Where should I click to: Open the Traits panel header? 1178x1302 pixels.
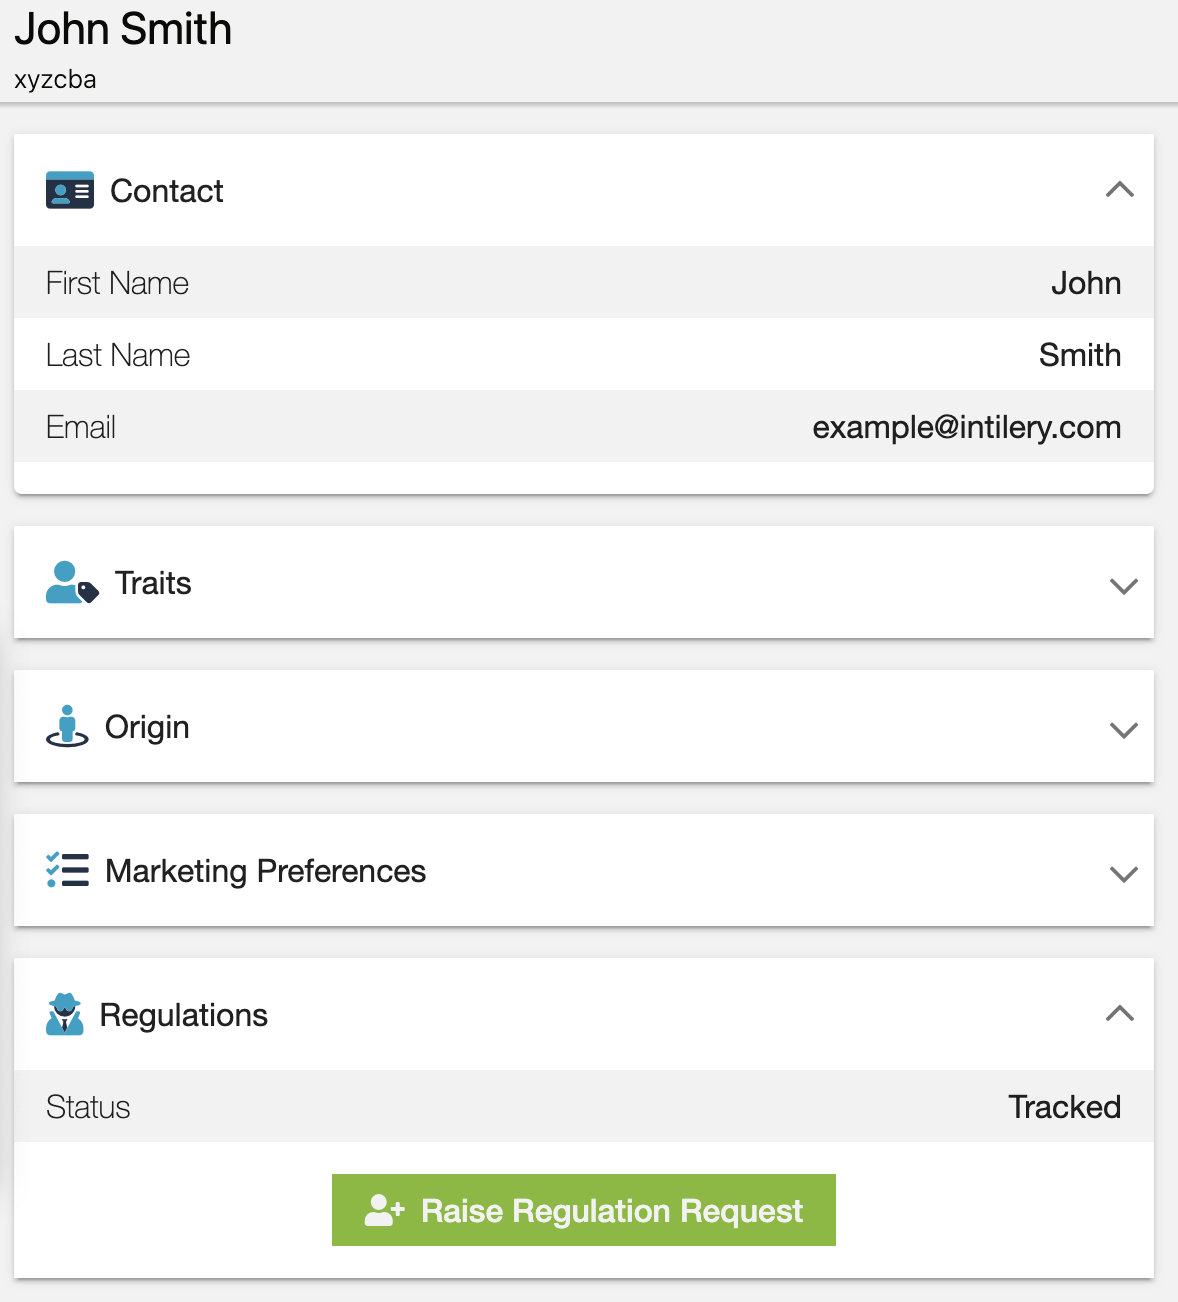584,582
